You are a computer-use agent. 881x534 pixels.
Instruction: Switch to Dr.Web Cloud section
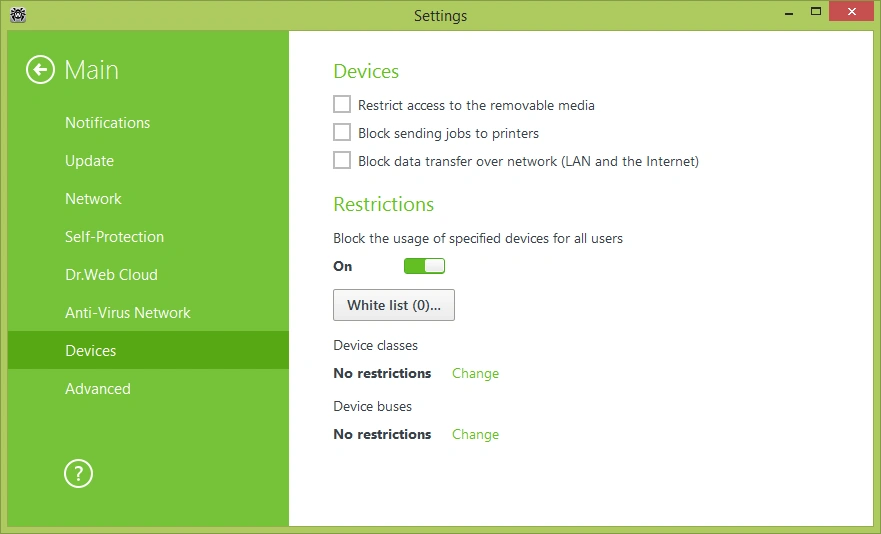111,275
